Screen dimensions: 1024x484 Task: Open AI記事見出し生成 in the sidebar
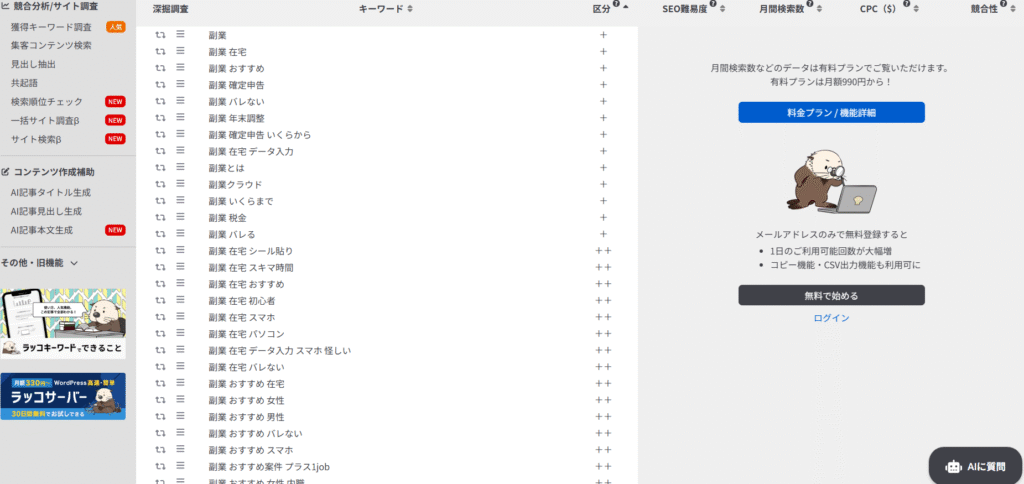46,212
